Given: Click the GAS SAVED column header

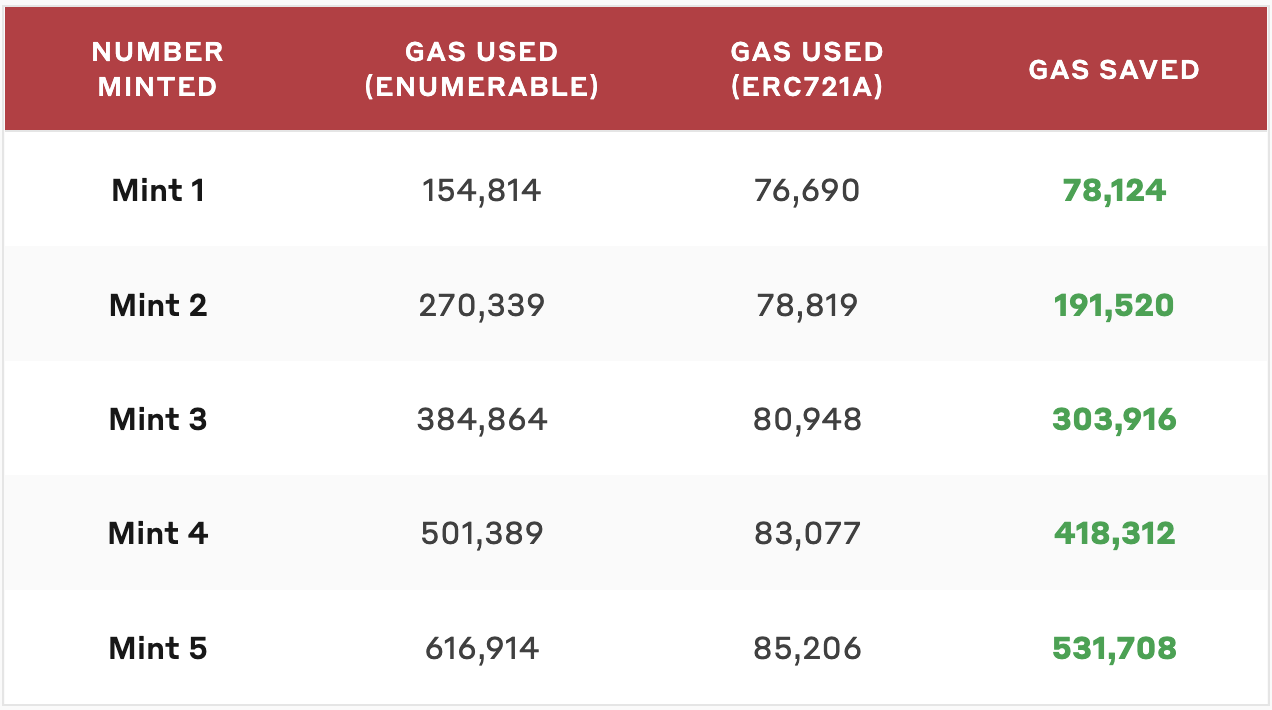Looking at the screenshot, I should click(1114, 69).
